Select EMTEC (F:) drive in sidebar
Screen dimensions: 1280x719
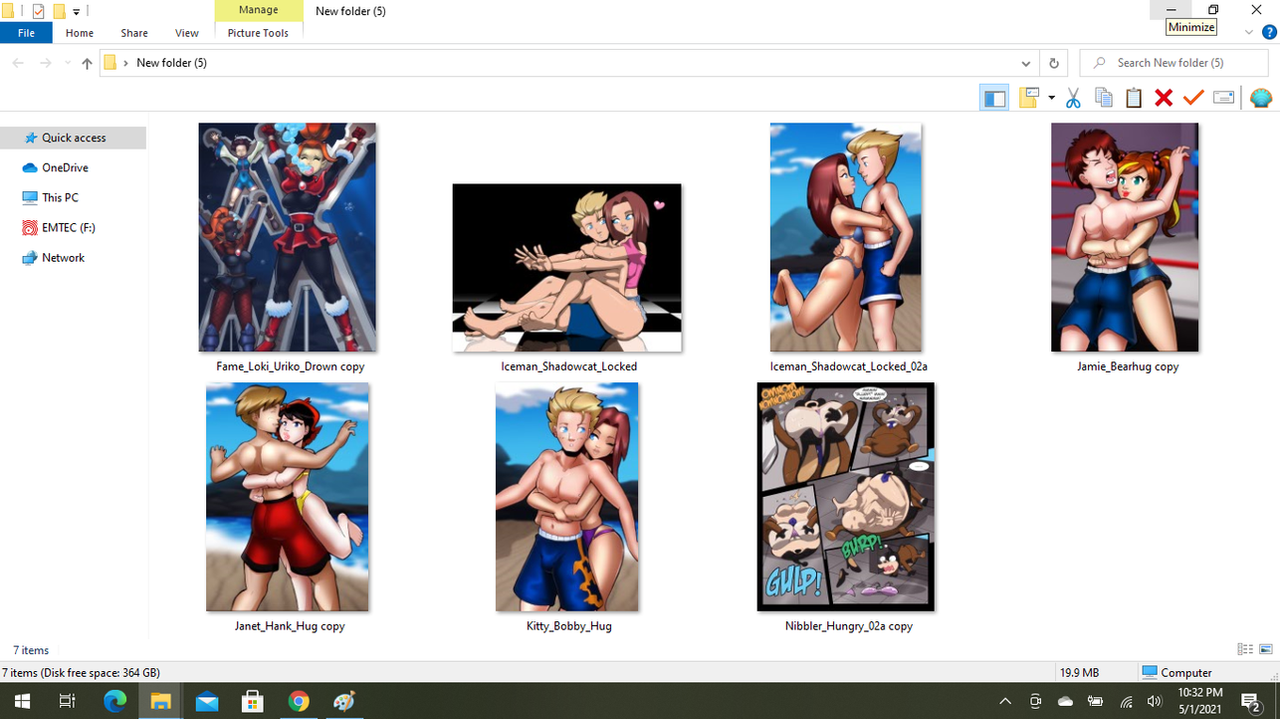(x=68, y=228)
